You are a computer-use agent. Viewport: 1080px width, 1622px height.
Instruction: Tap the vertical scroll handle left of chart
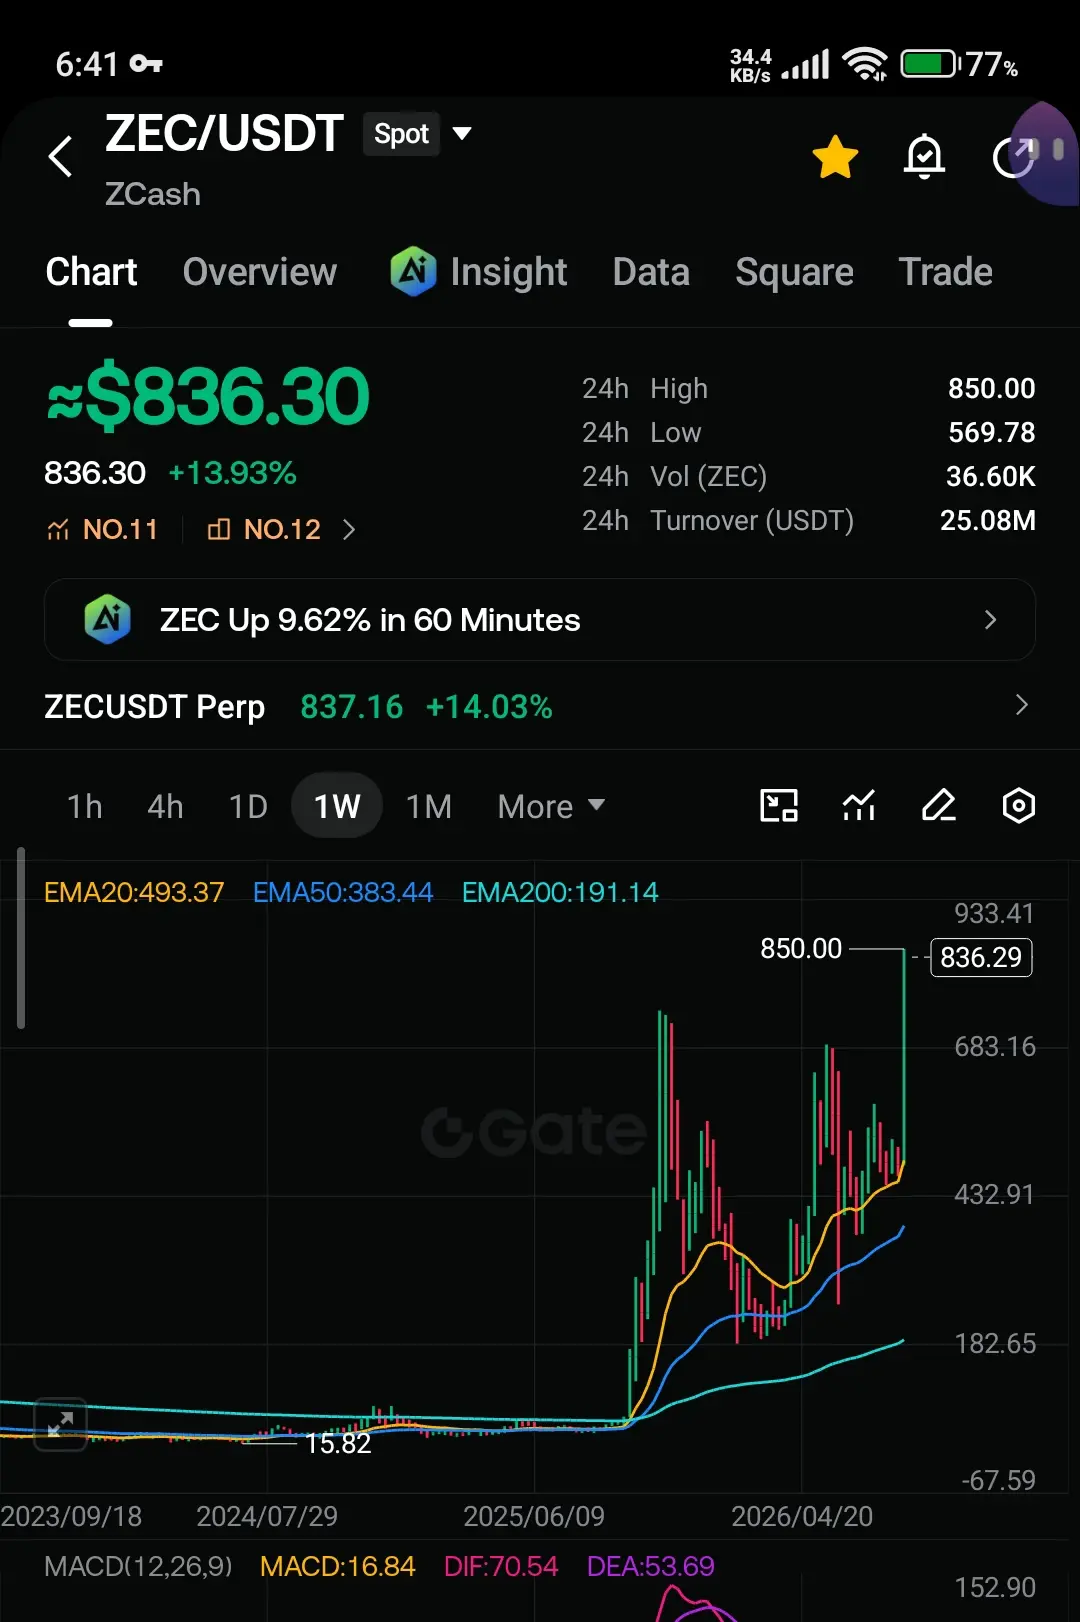pyautogui.click(x=21, y=938)
